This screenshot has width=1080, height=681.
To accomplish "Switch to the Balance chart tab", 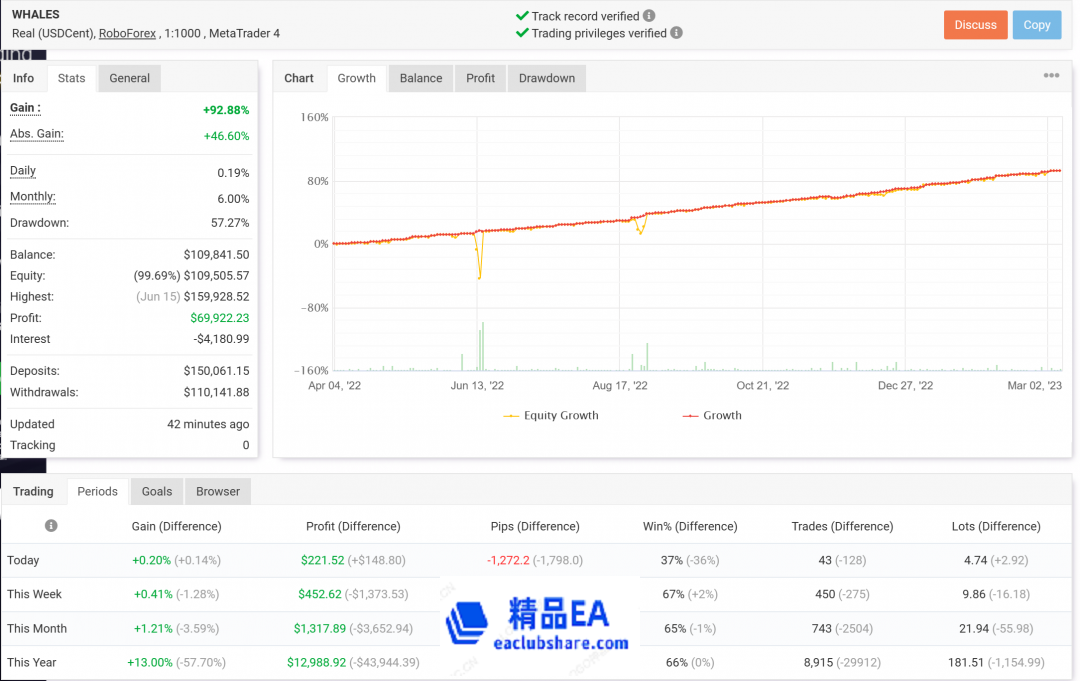I will pyautogui.click(x=419, y=77).
